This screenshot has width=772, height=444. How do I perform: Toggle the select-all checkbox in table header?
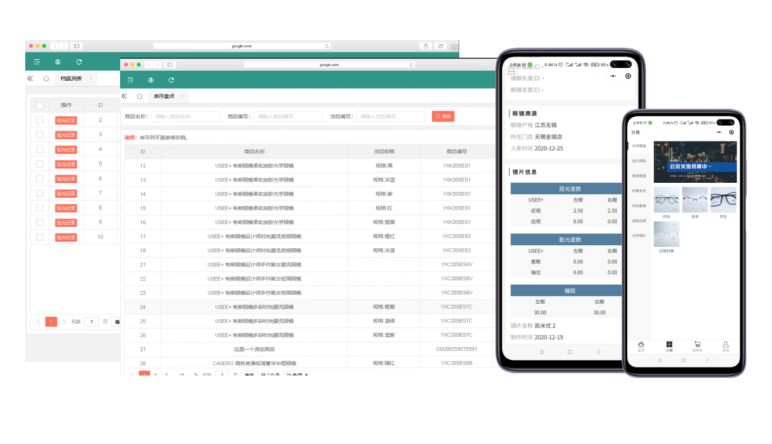40,104
